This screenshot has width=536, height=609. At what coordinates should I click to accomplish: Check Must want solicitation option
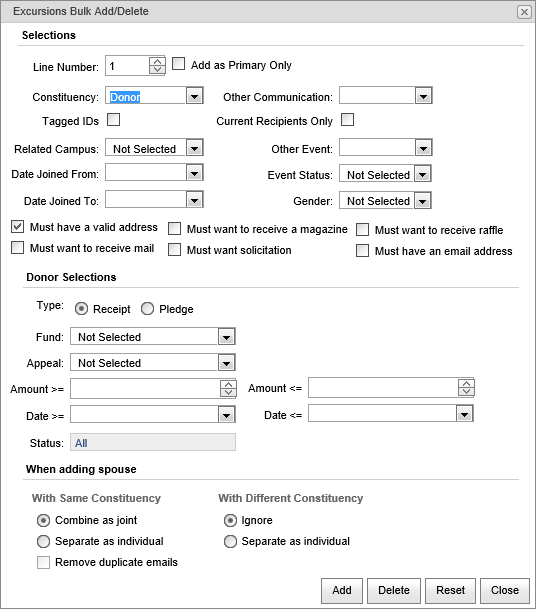174,250
